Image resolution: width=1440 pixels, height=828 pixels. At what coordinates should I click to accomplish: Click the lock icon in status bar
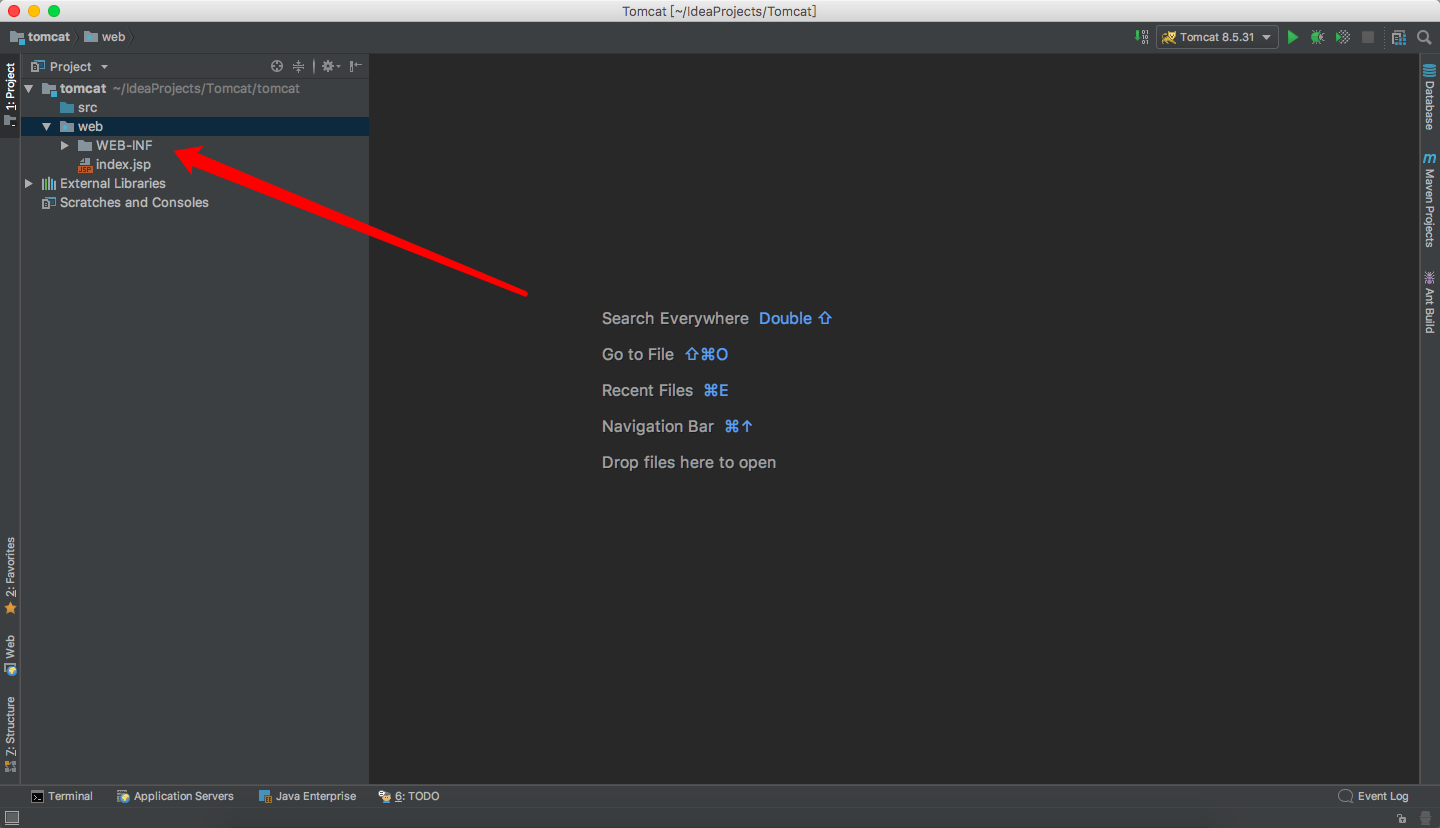click(1403, 818)
